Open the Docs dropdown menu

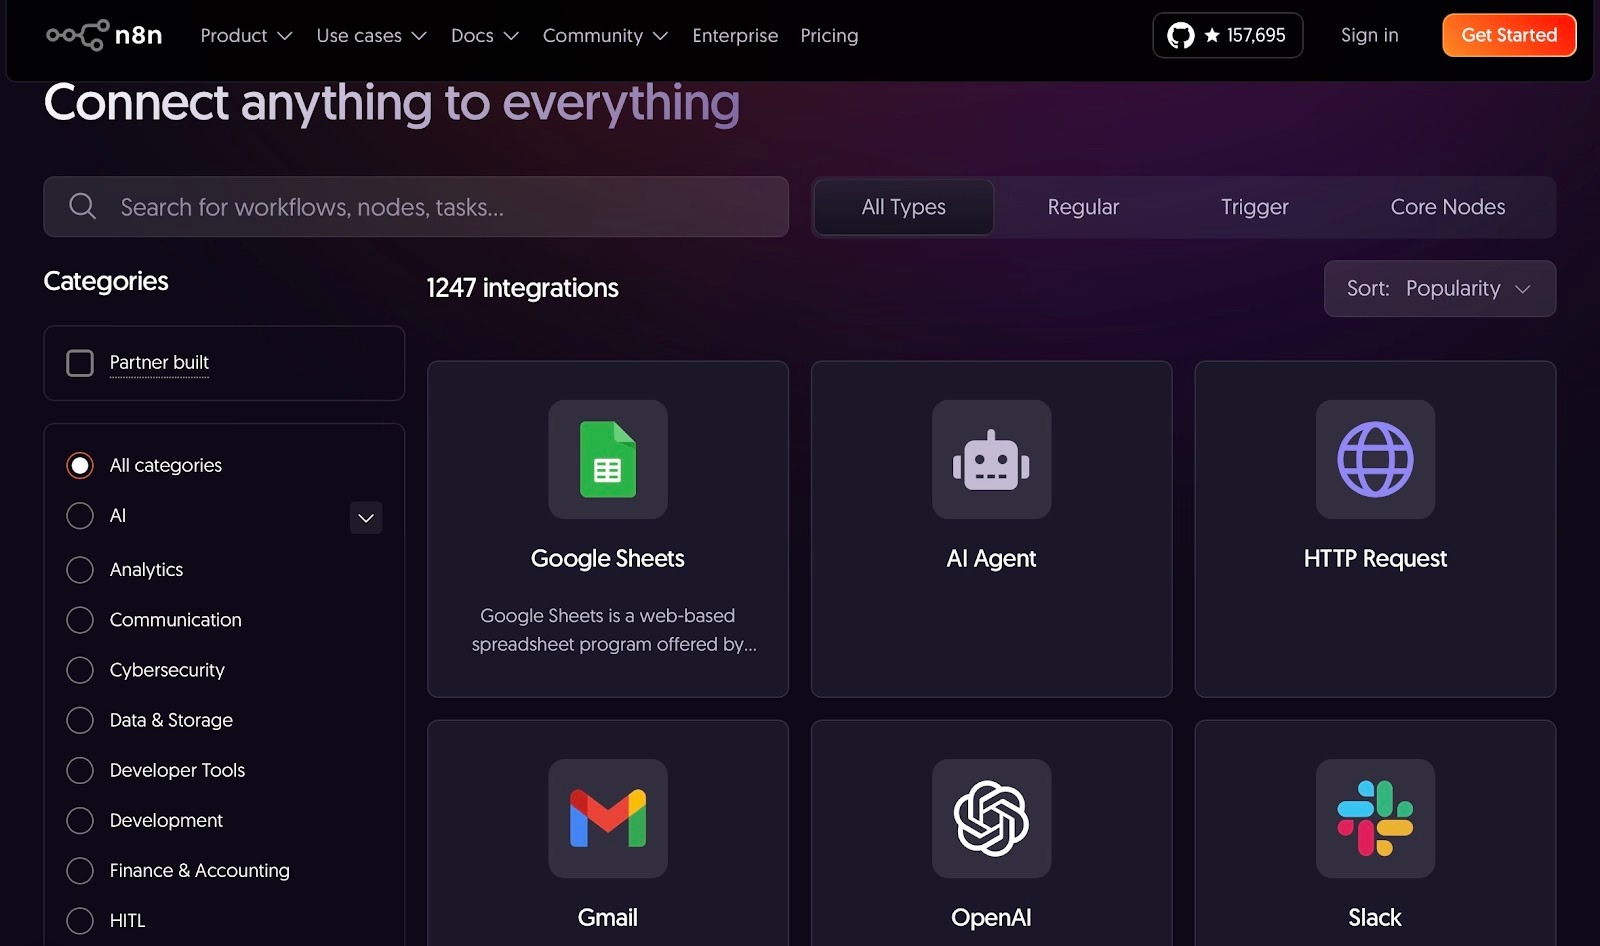(484, 36)
